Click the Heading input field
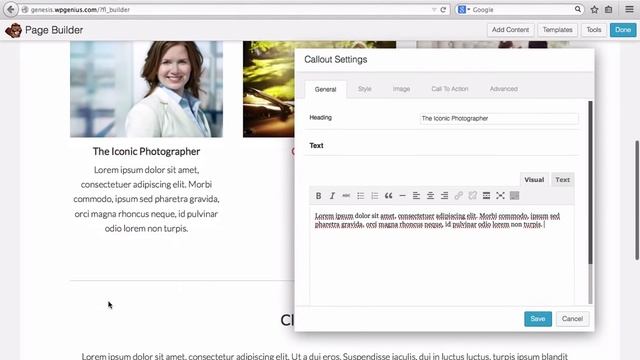The width and height of the screenshot is (640, 360). 499,118
